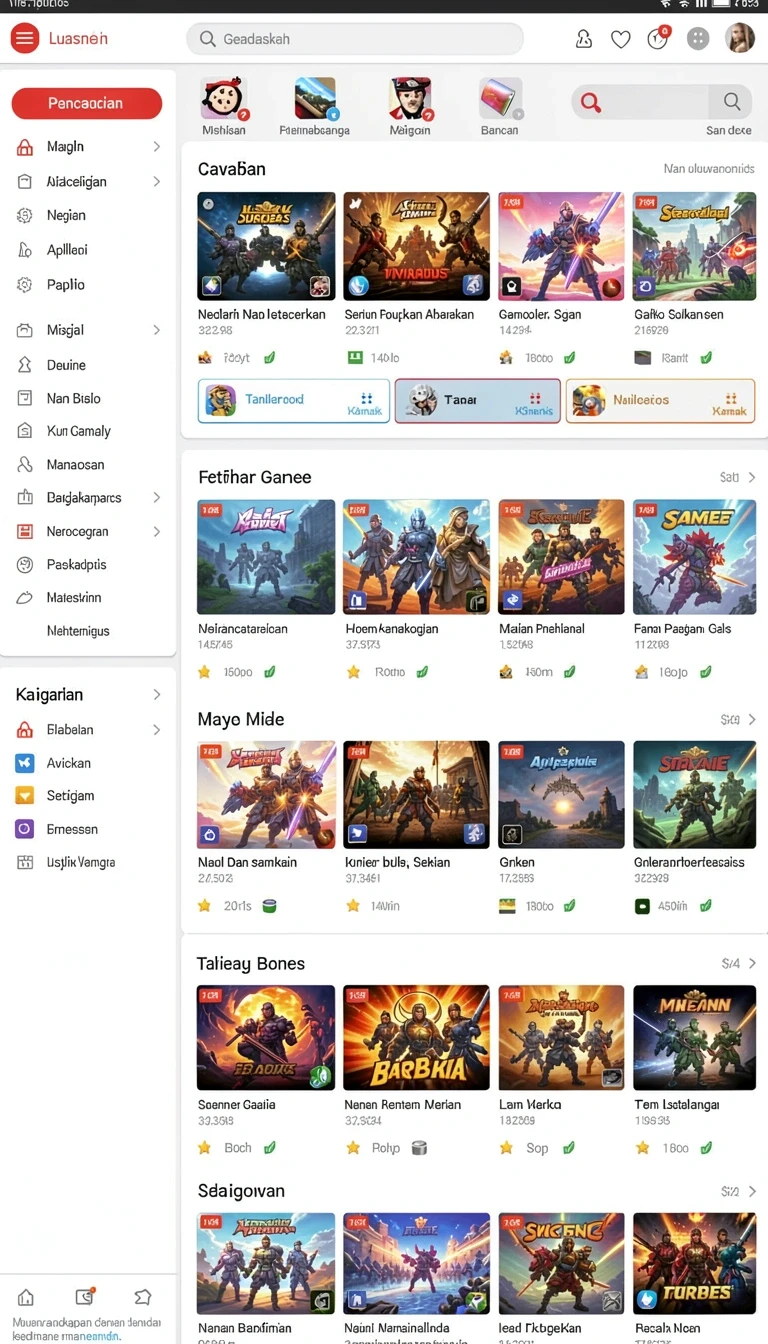768x1344 pixels.
Task: Click the Manaosan person icon
Action: tap(25, 464)
